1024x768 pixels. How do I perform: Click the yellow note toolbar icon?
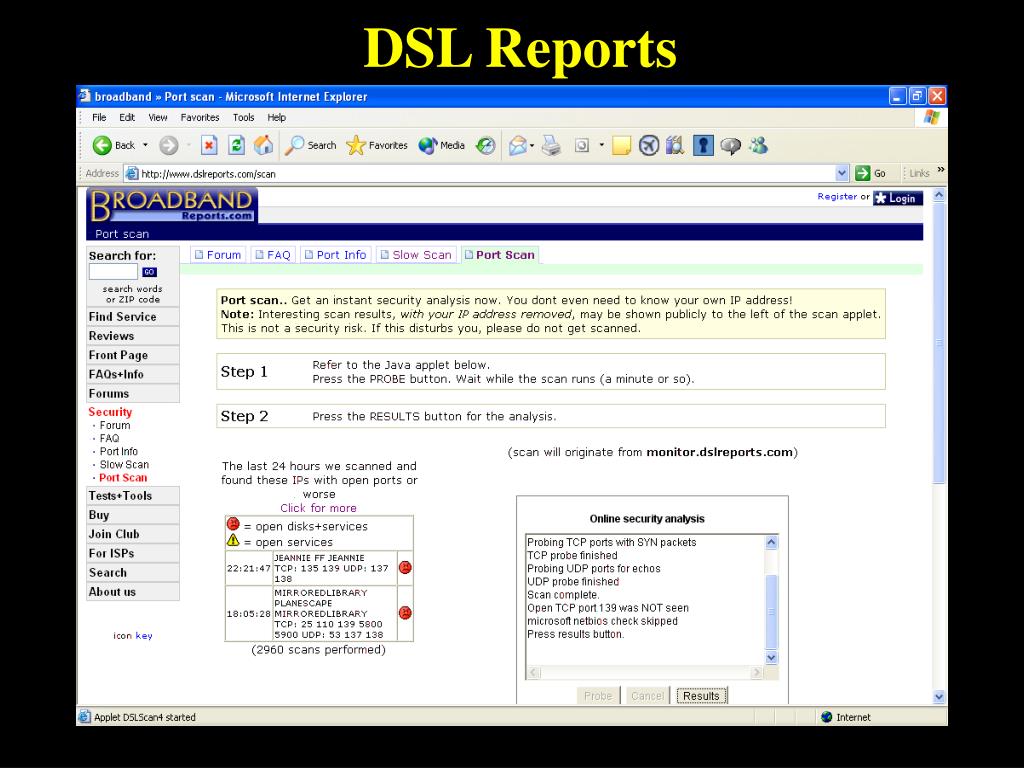[x=621, y=145]
